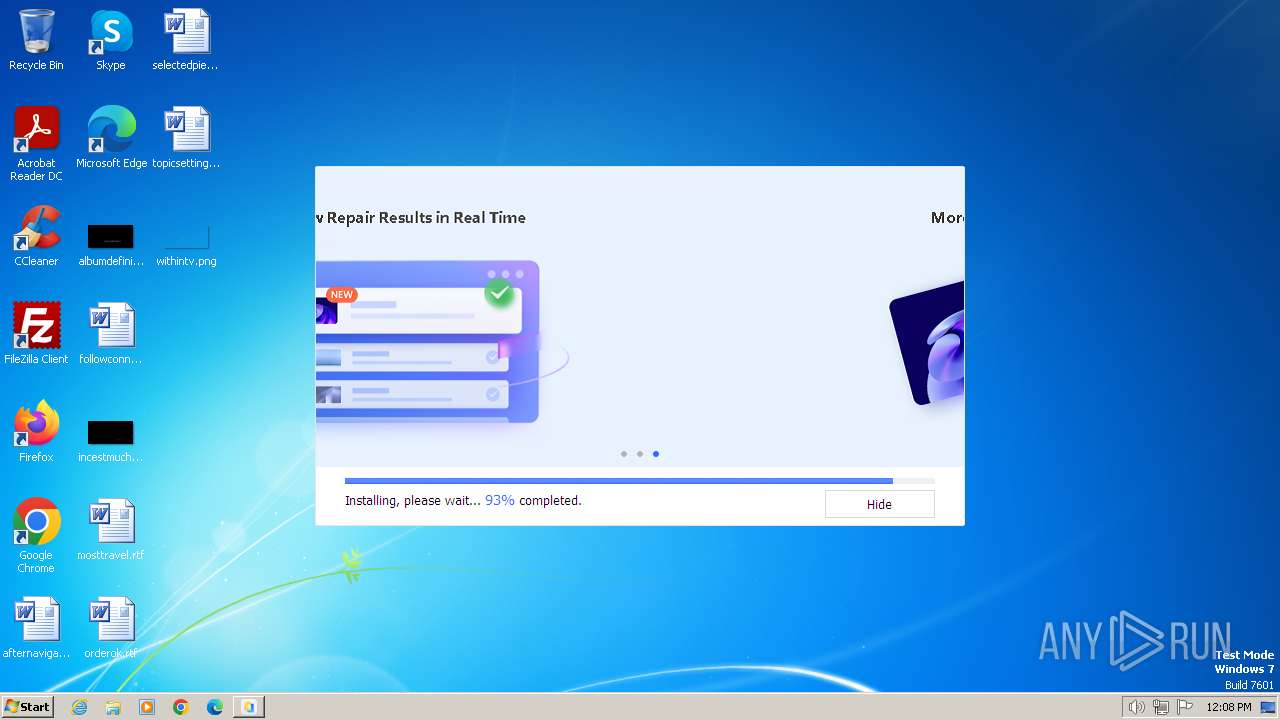Screen dimensions: 1280x720
Task: Select the topicsetting... Word document
Action: pos(185,138)
